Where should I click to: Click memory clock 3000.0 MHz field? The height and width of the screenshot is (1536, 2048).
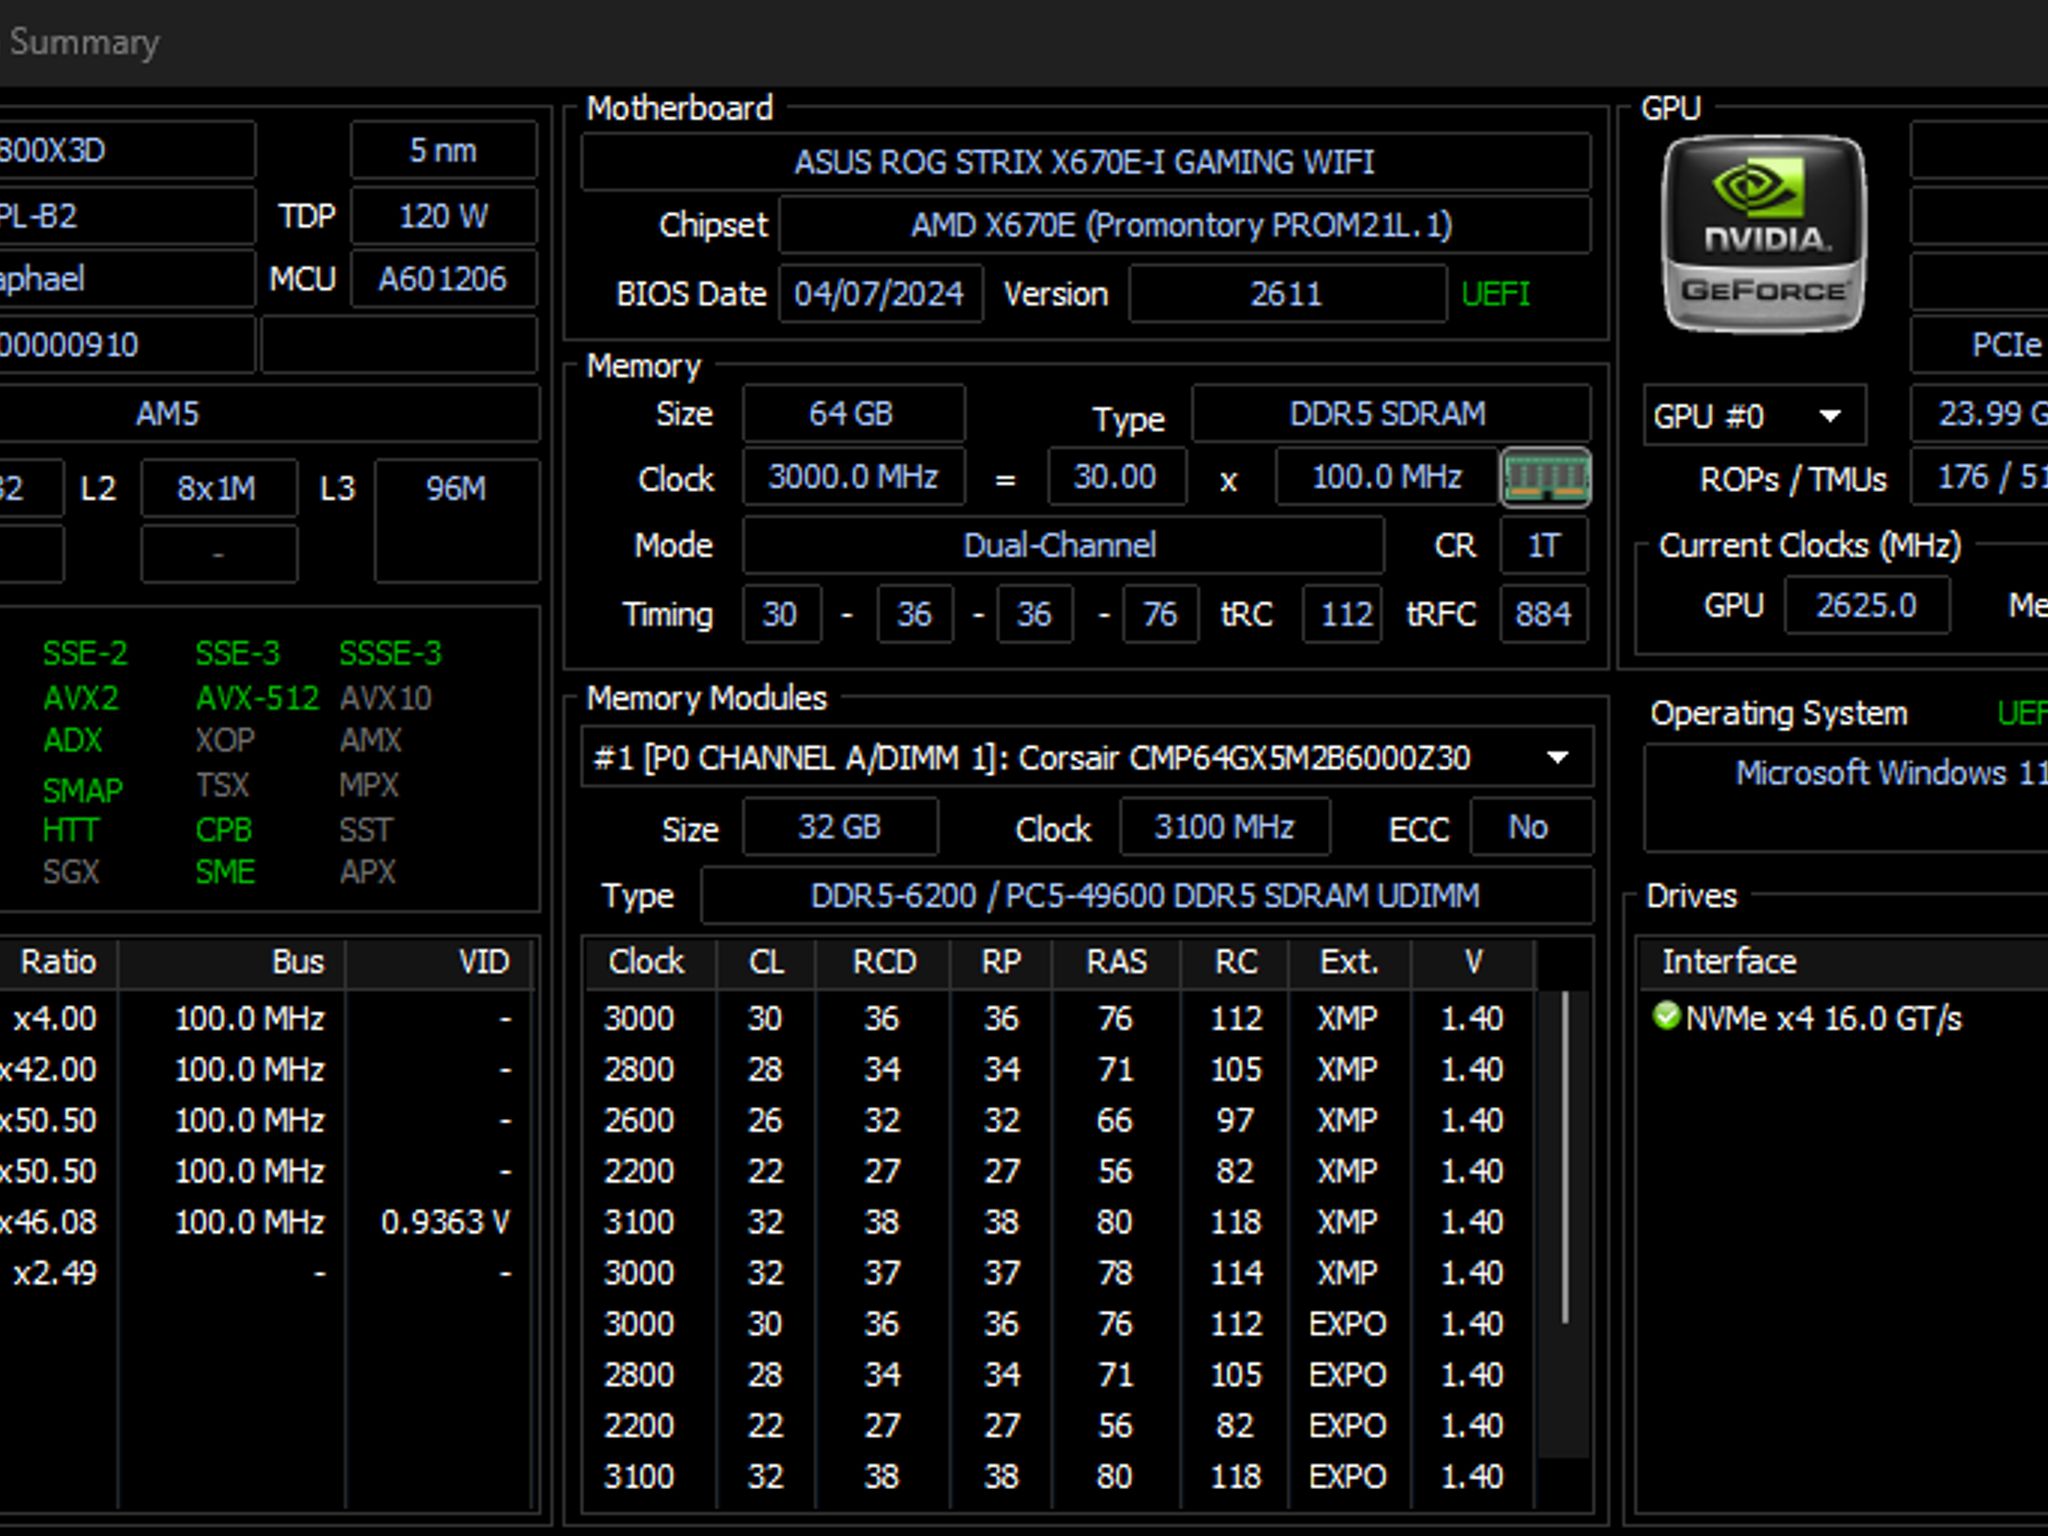[x=853, y=477]
